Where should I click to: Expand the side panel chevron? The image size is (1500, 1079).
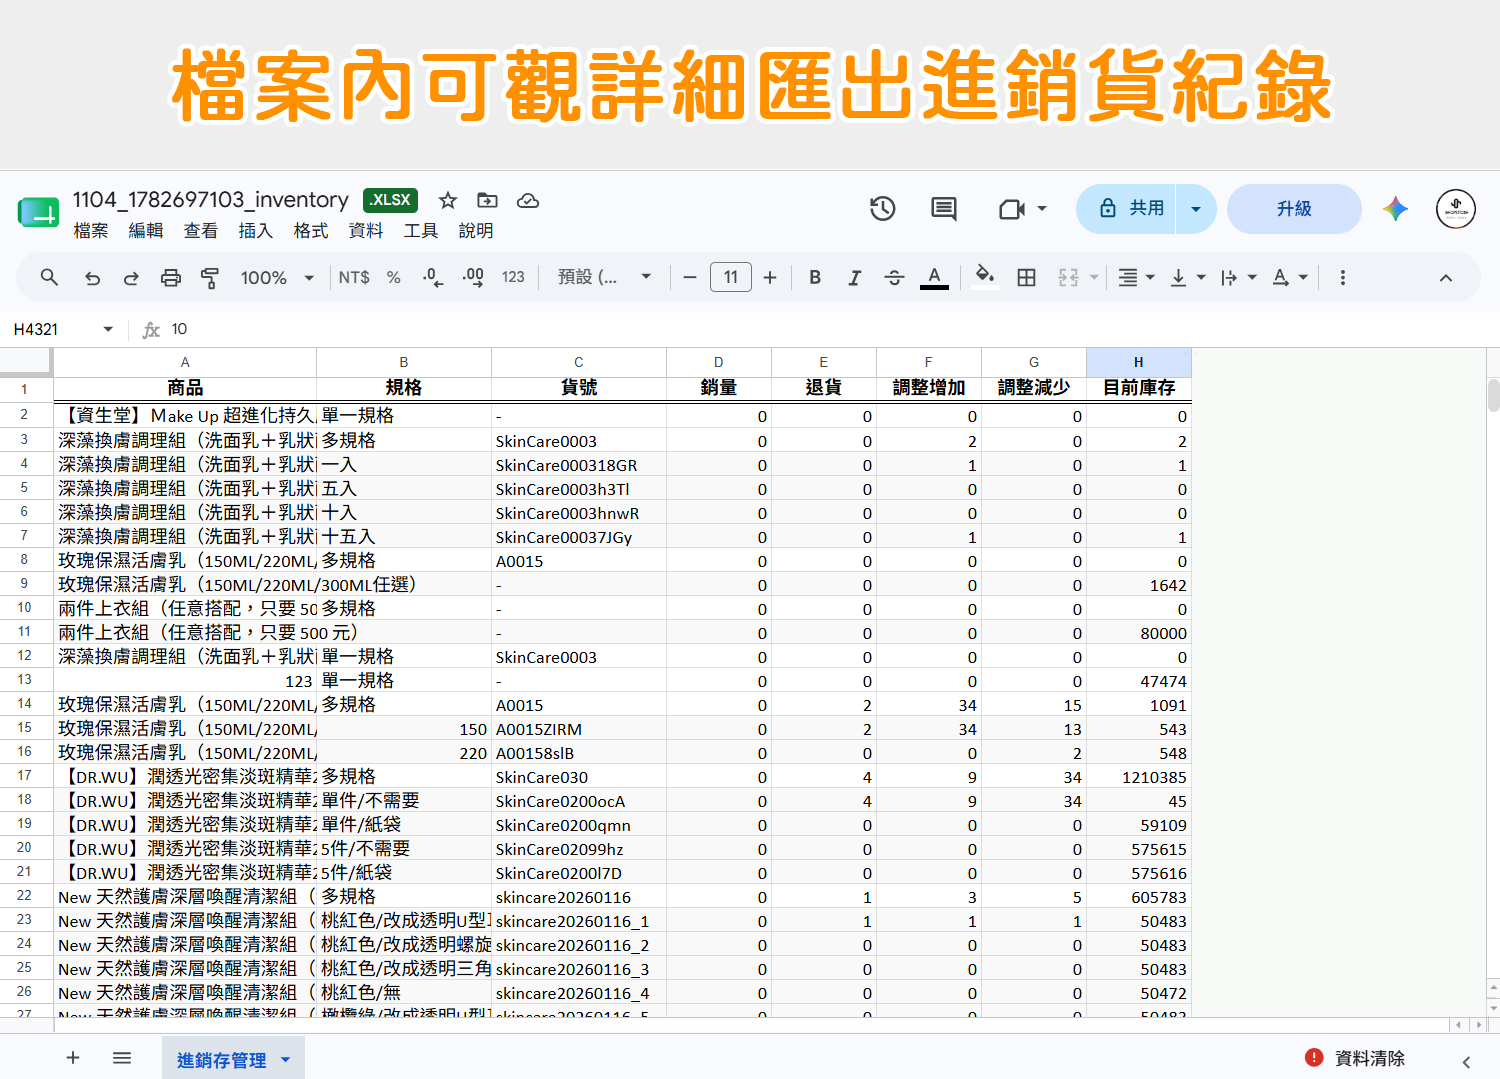pyautogui.click(x=1466, y=1063)
